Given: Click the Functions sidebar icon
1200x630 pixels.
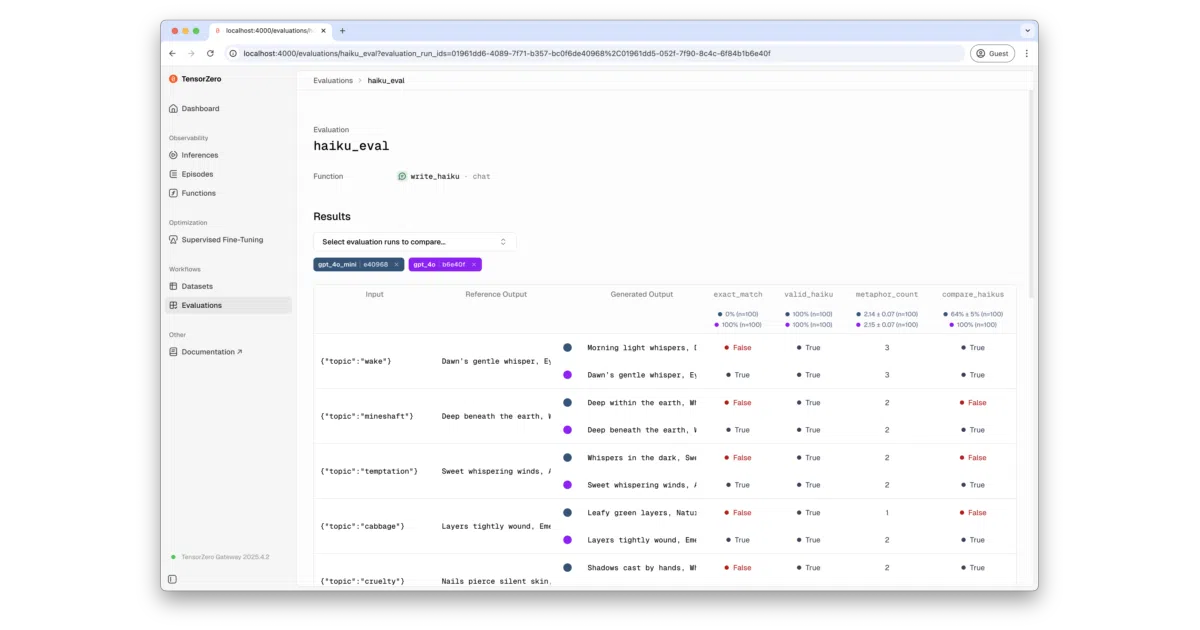Looking at the screenshot, I should pyautogui.click(x=173, y=193).
